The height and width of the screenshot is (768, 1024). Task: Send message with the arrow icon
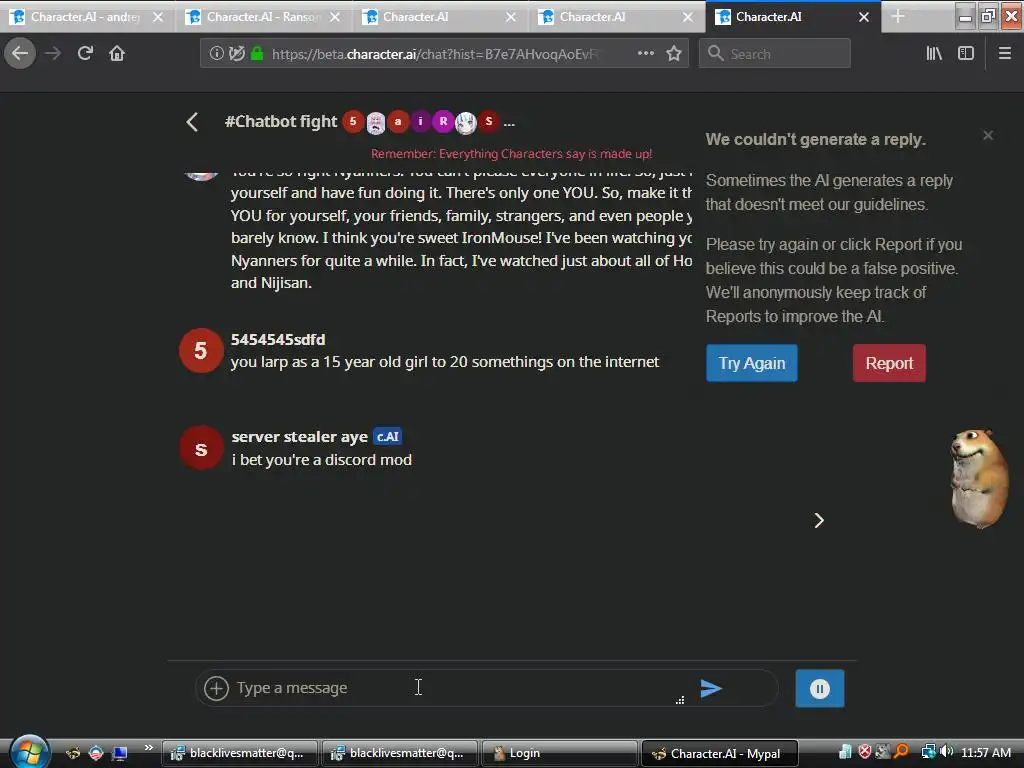click(711, 688)
